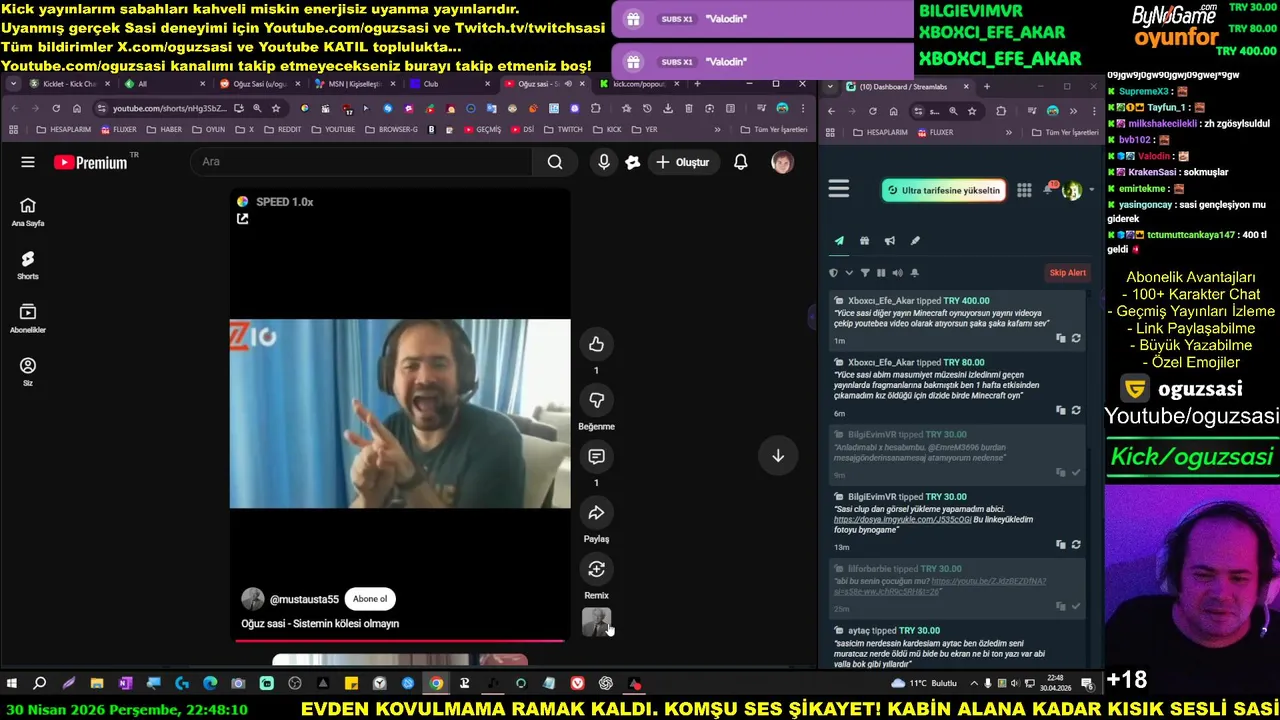Reload the YouTube page
The image size is (1280, 720).
point(56,108)
